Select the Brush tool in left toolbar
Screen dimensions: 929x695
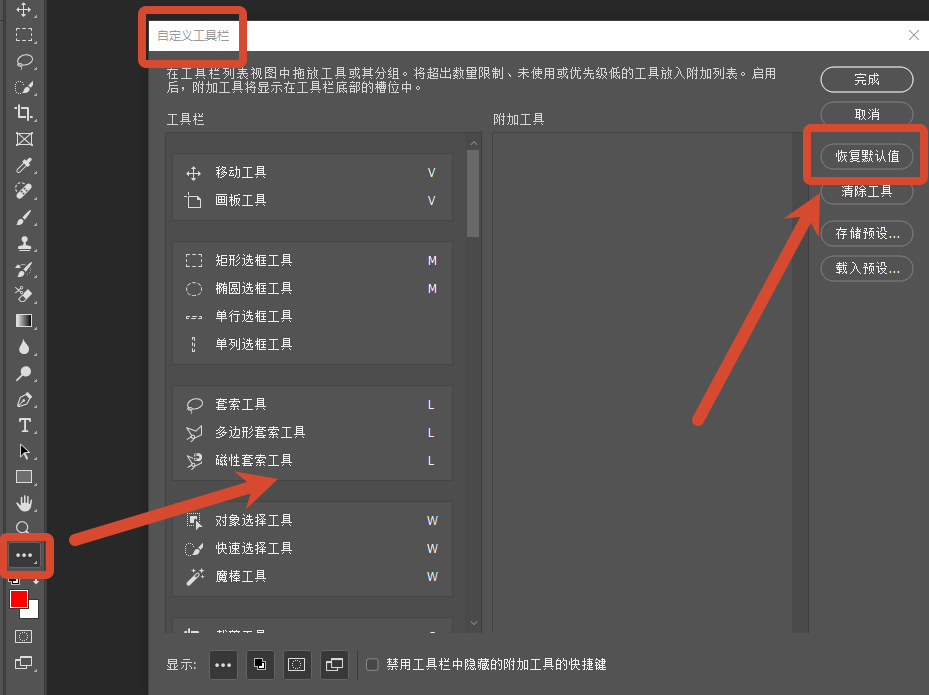(x=24, y=217)
